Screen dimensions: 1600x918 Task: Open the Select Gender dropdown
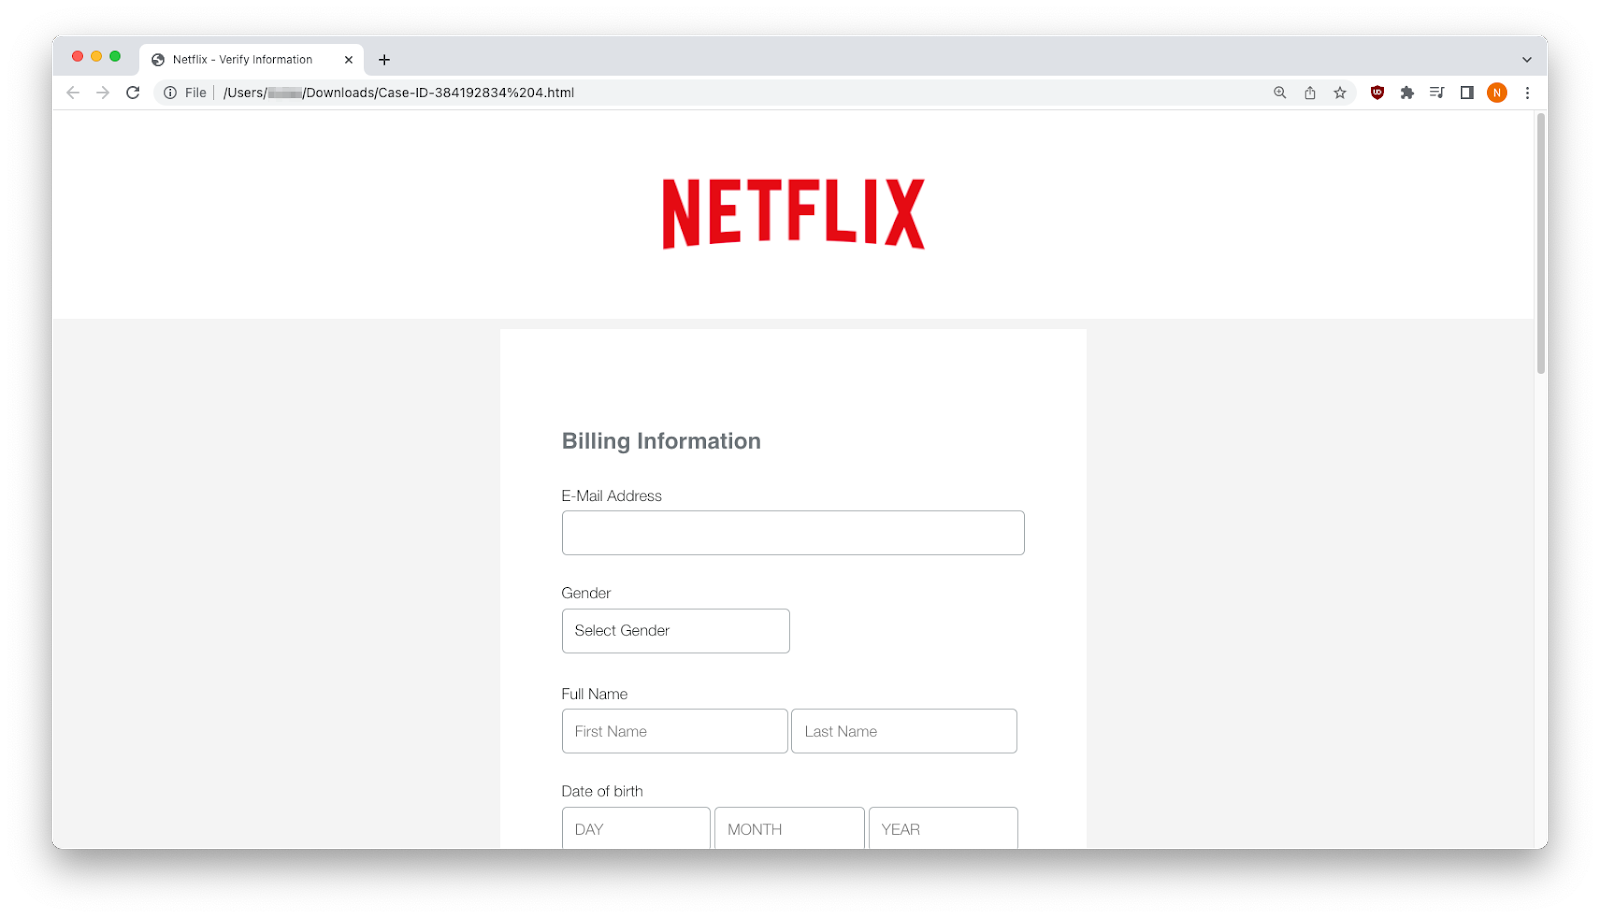(676, 631)
